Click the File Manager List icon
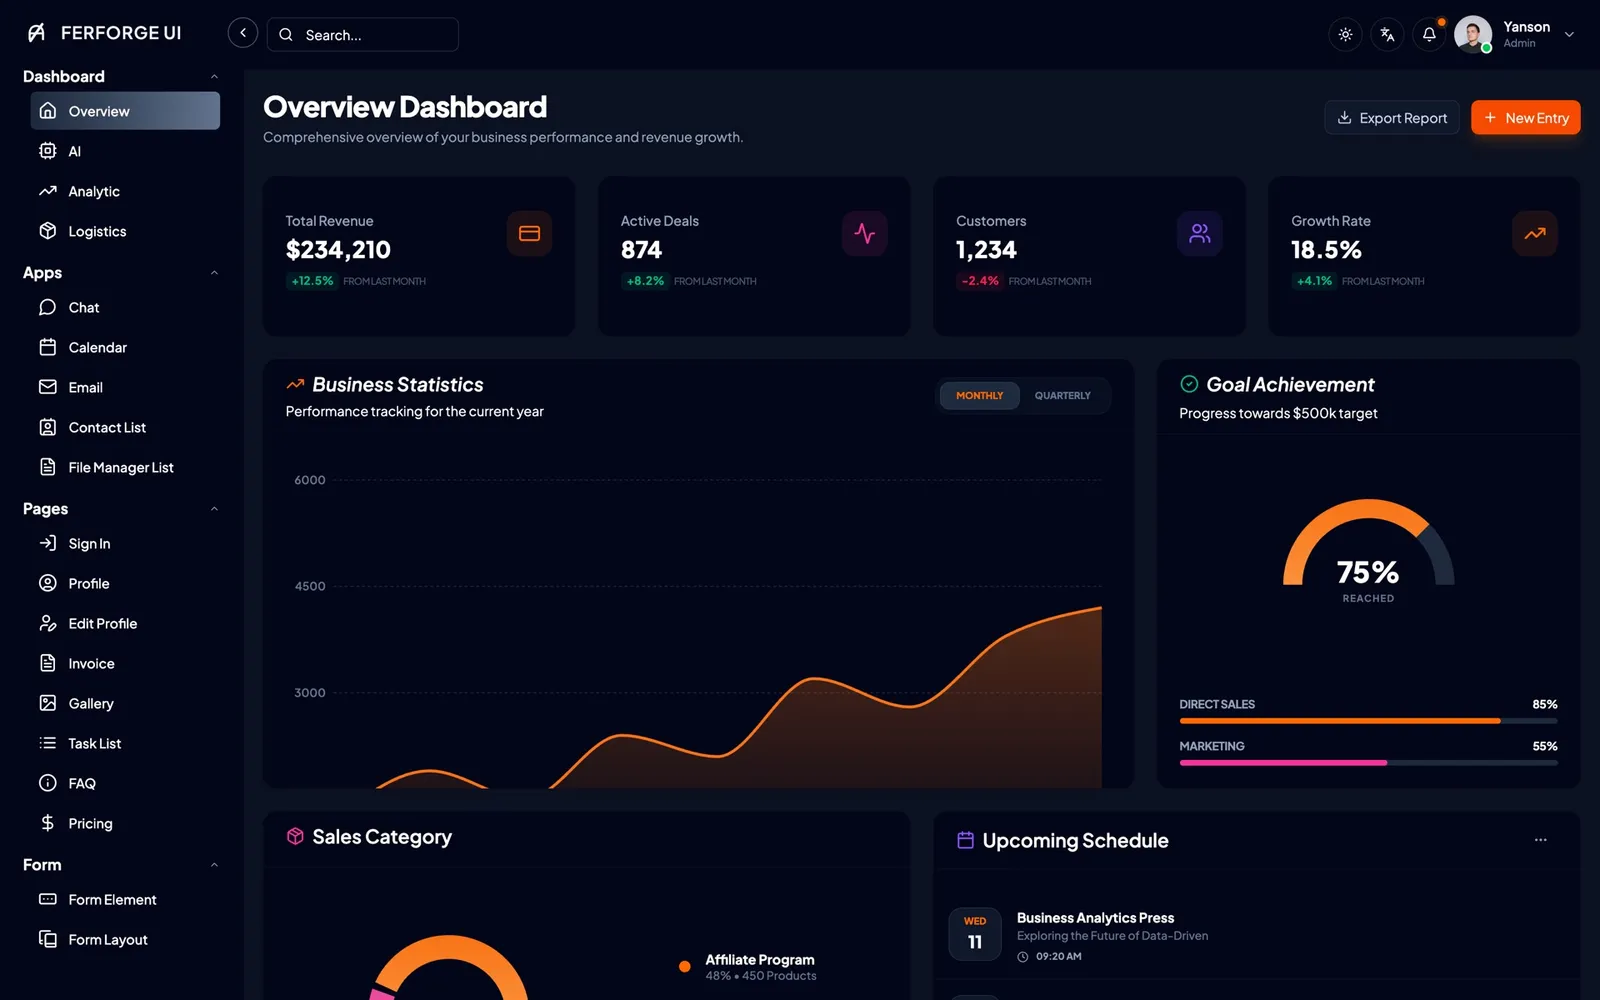1600x1000 pixels. coord(47,467)
